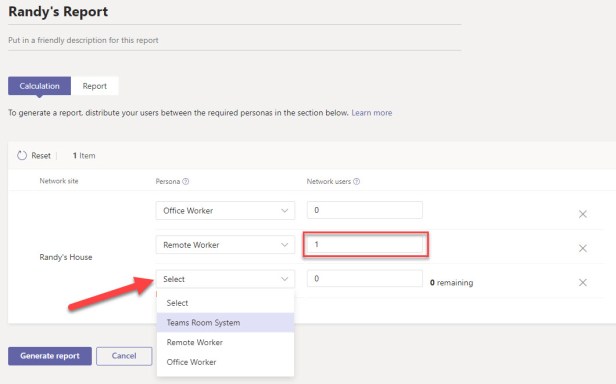Click the Persona column header text
The height and width of the screenshot is (384, 616).
pos(168,182)
